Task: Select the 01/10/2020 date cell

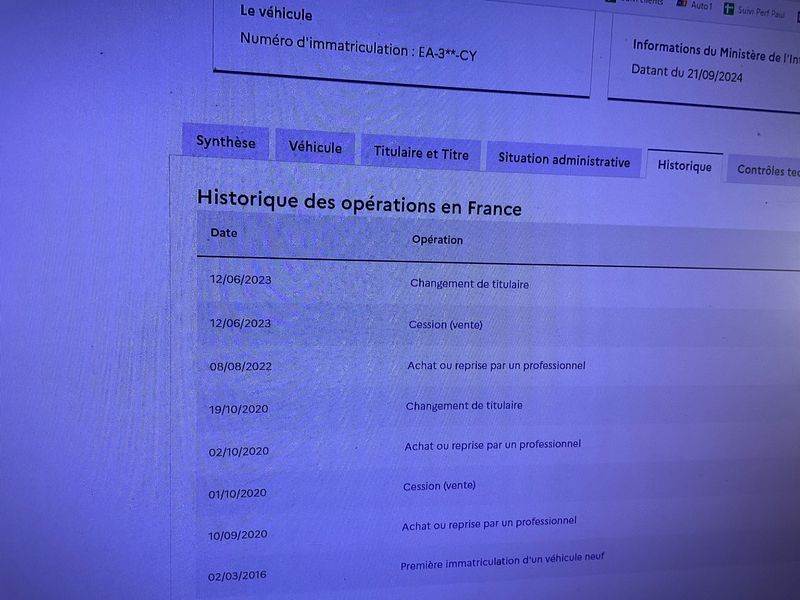Action: (237, 493)
